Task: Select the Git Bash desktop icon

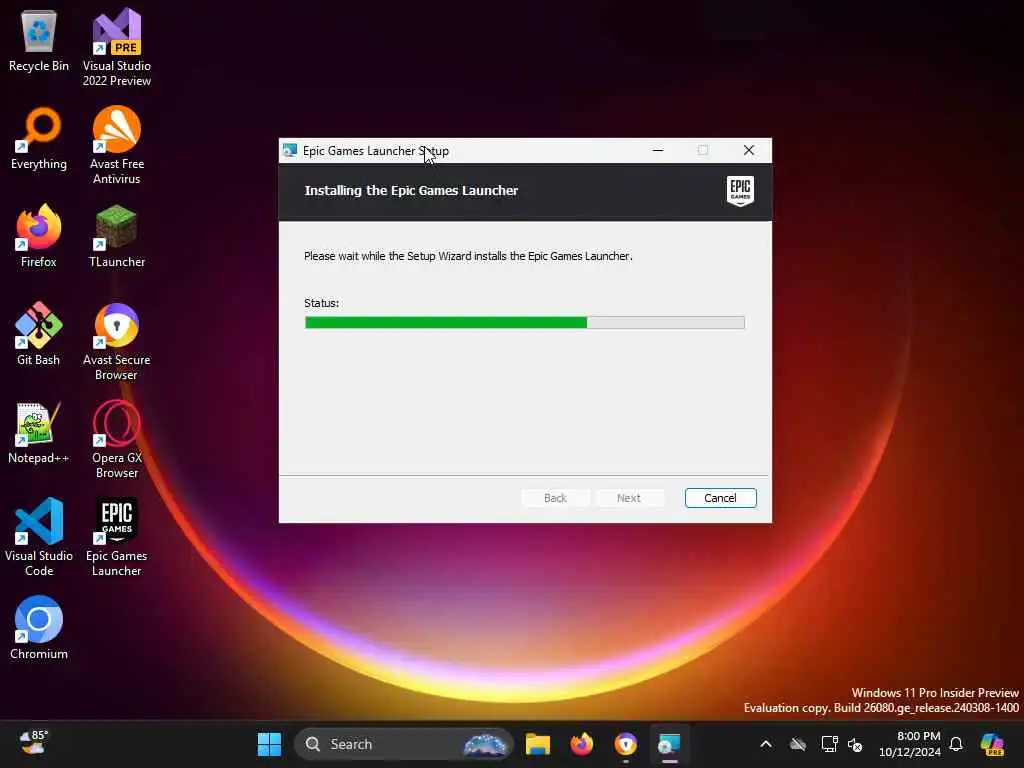Action: tap(39, 334)
